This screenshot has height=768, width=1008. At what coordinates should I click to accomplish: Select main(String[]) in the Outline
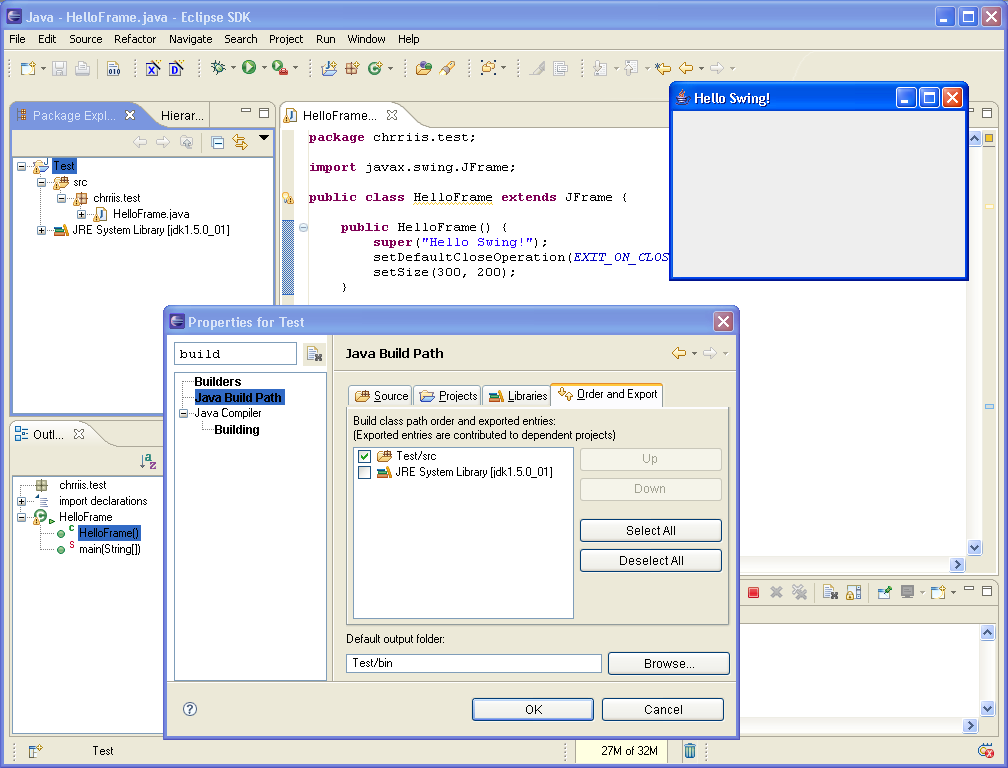(109, 549)
